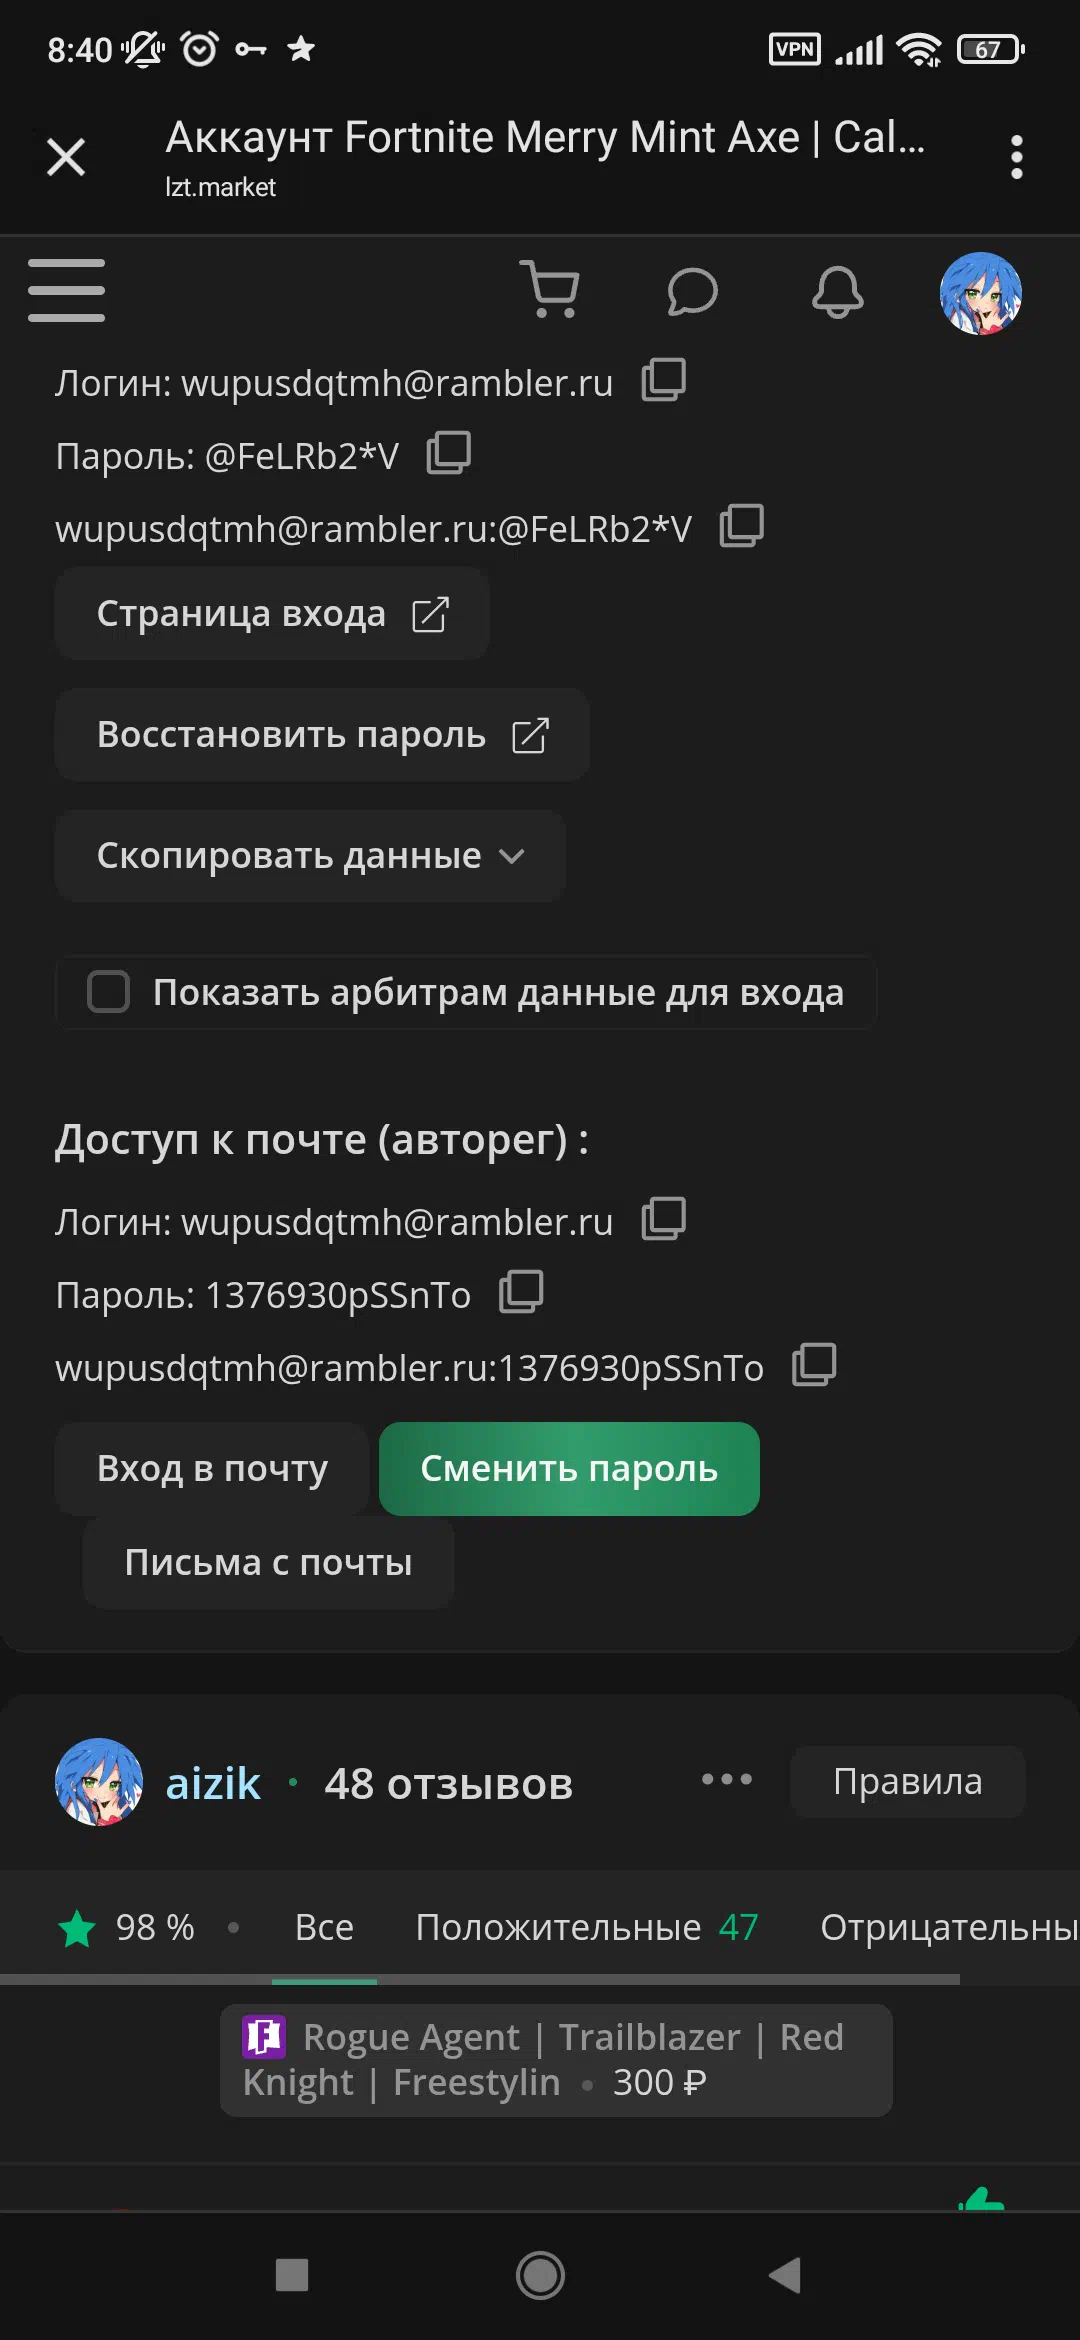
Task: Copy the mail password 1376930pSSnTo
Action: pyautogui.click(x=521, y=1292)
